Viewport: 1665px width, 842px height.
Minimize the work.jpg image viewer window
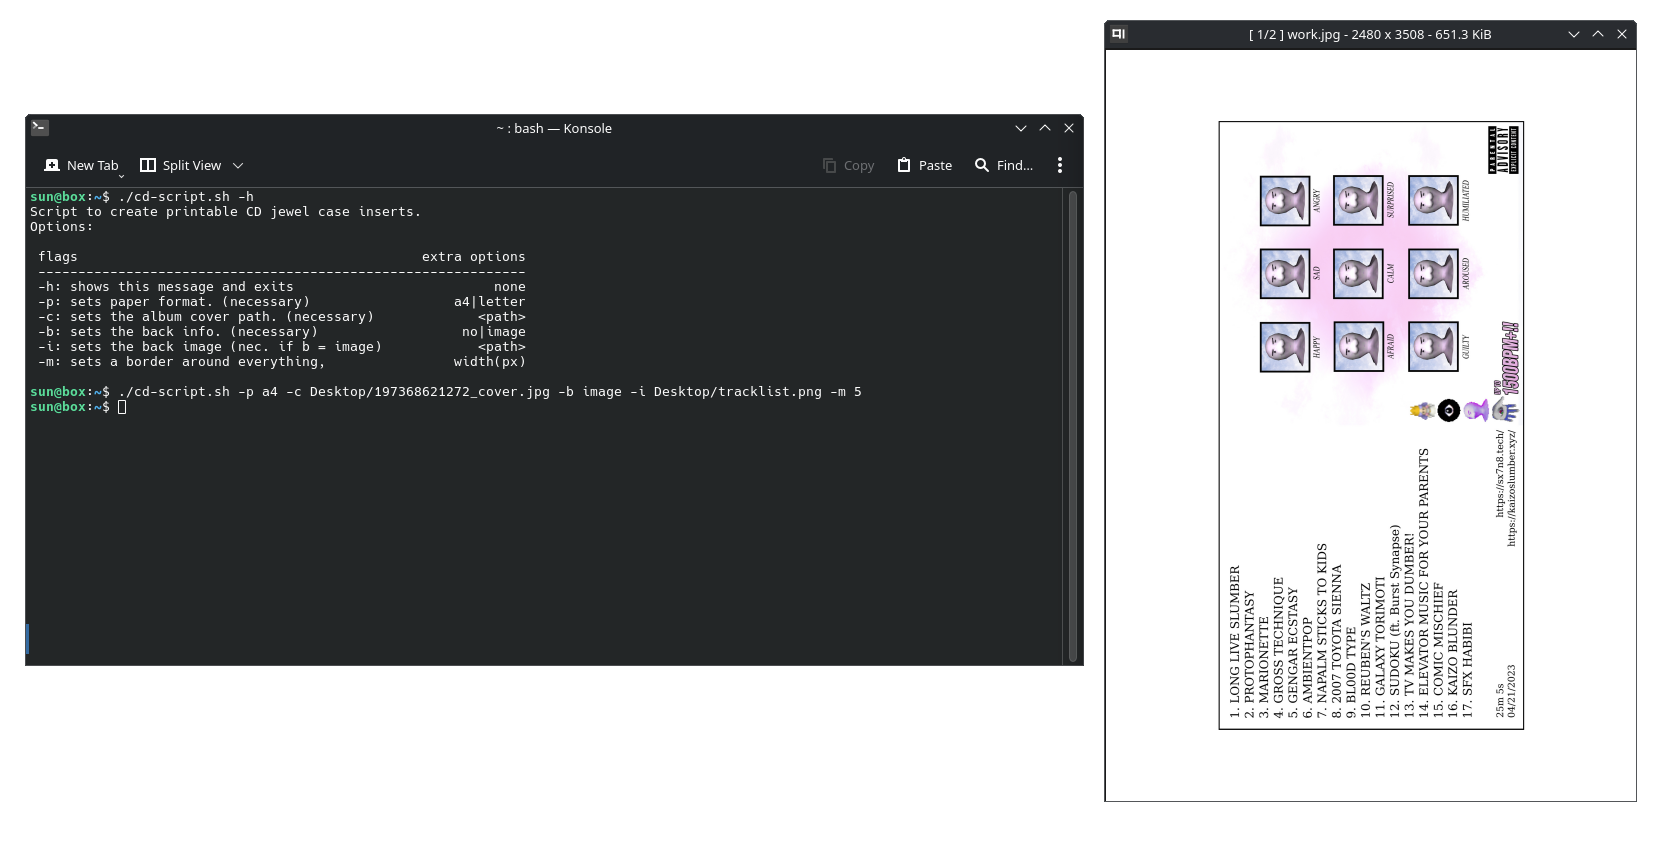[1573, 34]
